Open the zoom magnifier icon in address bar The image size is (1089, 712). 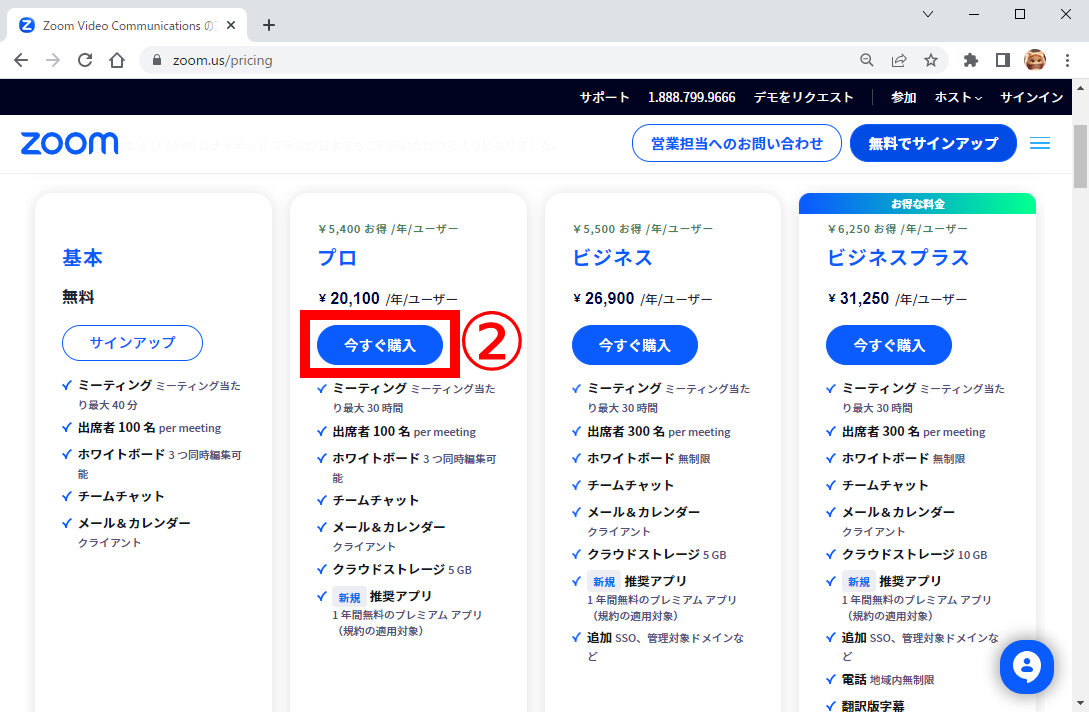click(866, 60)
